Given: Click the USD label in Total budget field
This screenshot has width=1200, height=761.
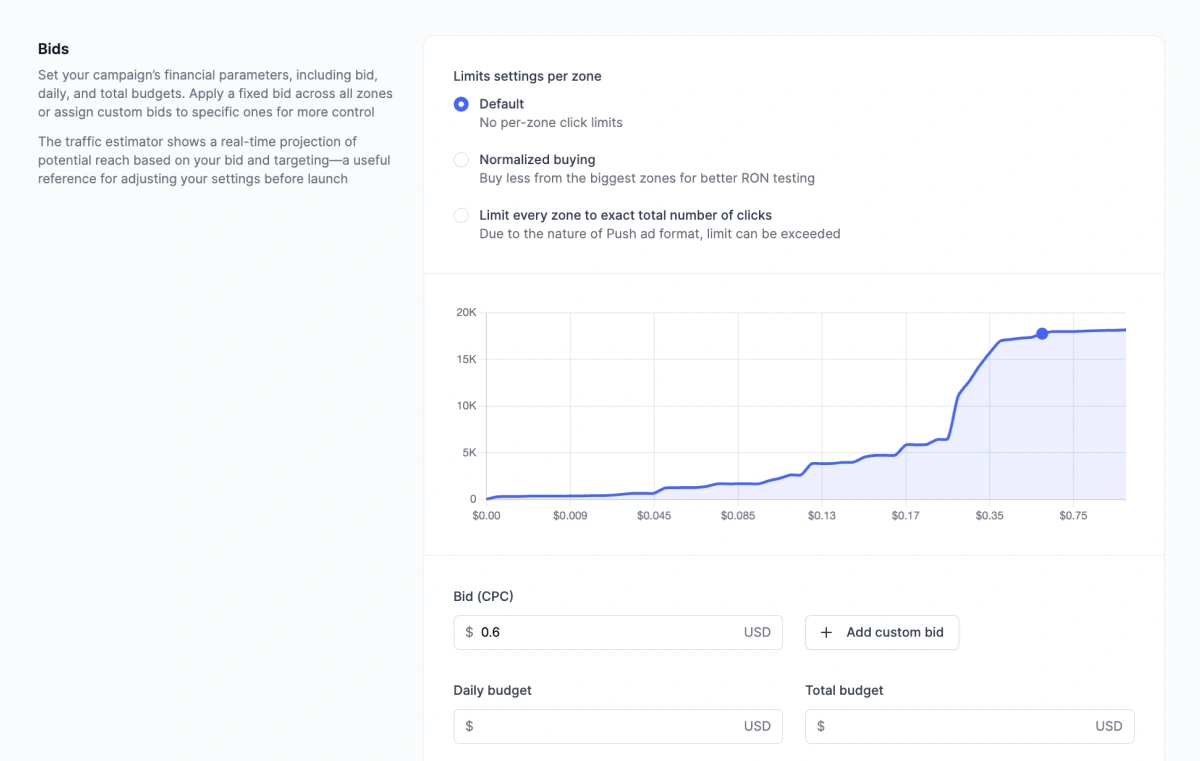Looking at the screenshot, I should pos(1109,726).
